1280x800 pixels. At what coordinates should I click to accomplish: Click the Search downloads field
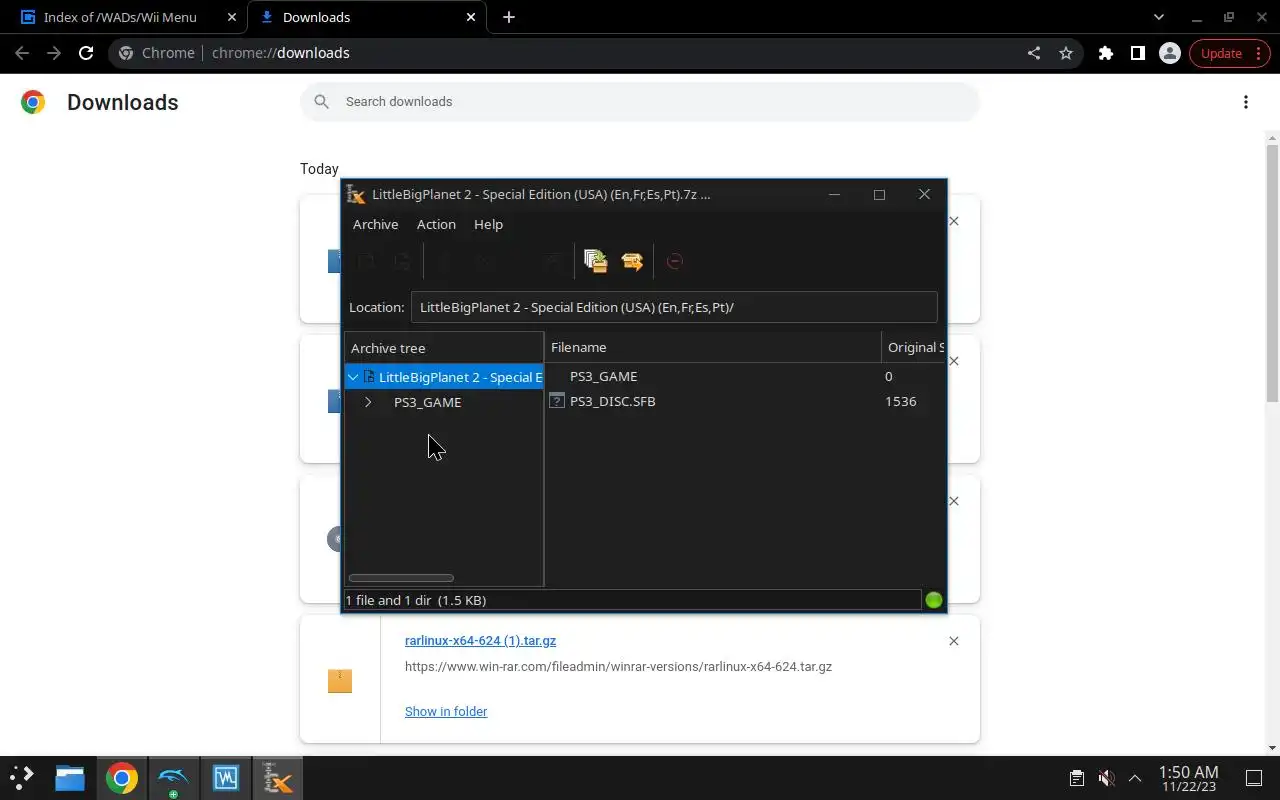click(x=640, y=102)
